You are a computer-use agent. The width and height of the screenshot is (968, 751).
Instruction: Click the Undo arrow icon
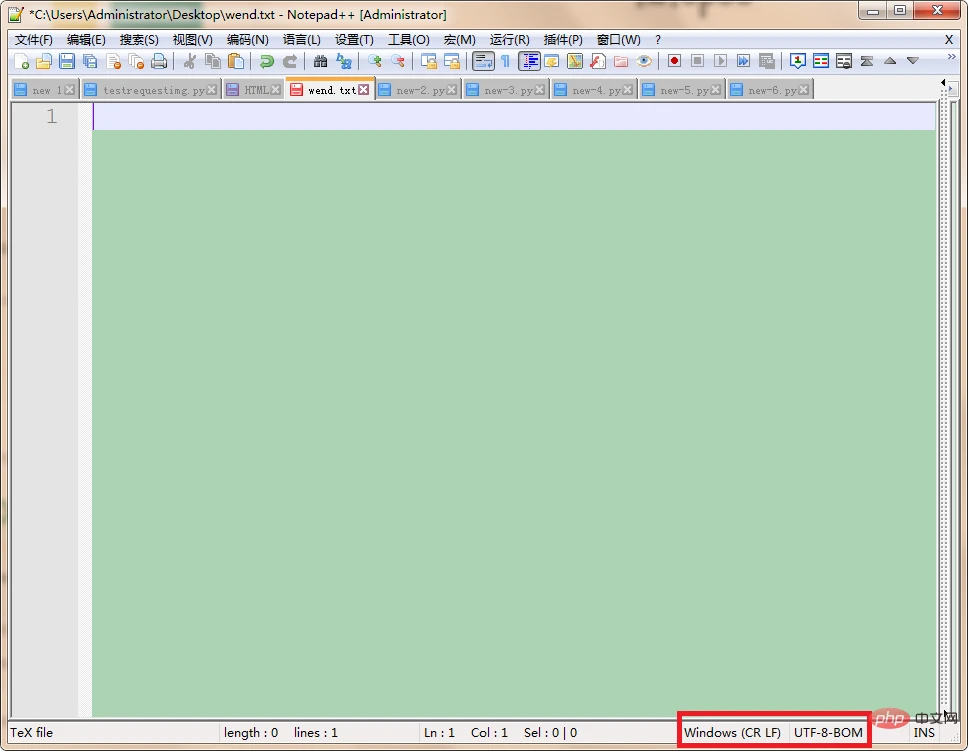pos(265,61)
